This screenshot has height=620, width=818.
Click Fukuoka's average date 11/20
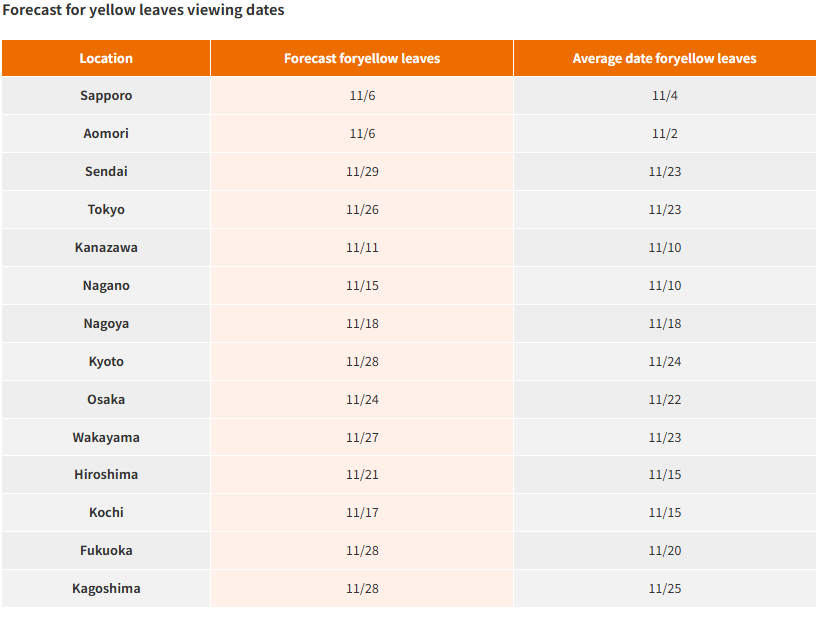point(664,551)
